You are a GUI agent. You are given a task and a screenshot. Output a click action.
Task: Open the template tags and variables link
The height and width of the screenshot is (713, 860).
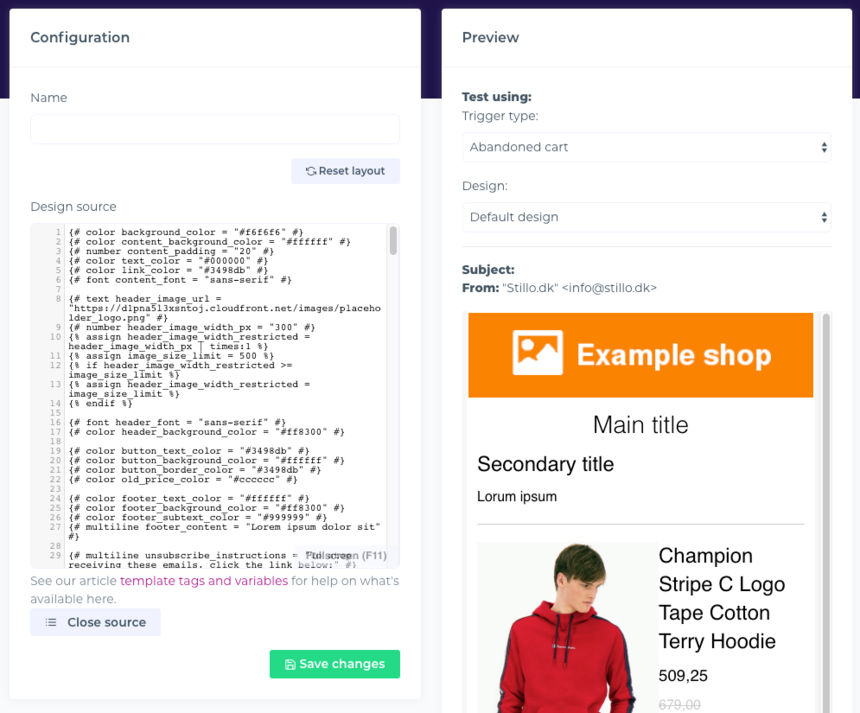(x=204, y=581)
